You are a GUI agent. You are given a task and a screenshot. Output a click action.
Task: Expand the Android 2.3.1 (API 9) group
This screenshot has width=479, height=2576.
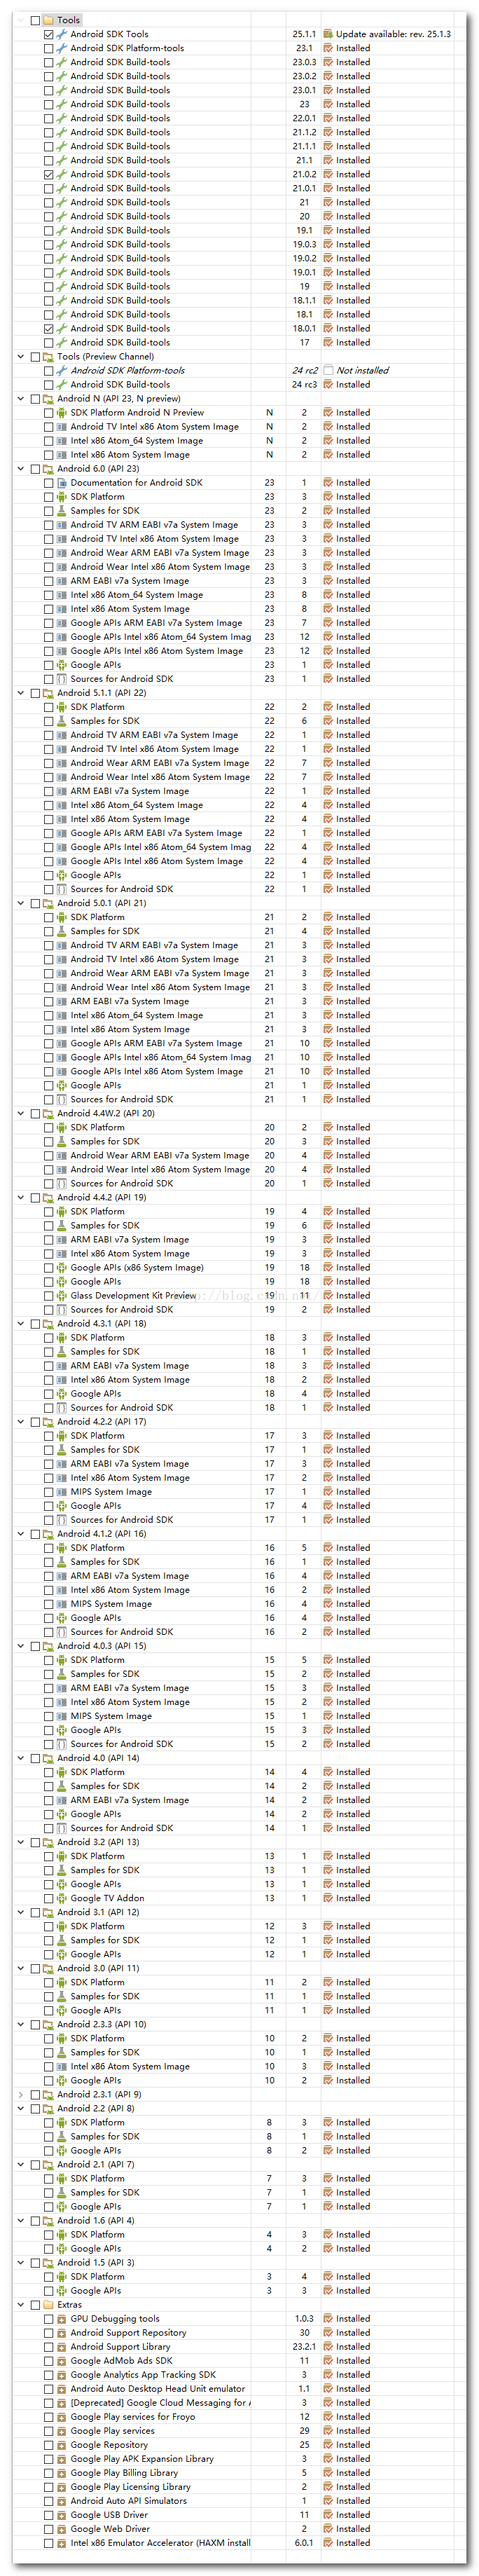pyautogui.click(x=21, y=2094)
